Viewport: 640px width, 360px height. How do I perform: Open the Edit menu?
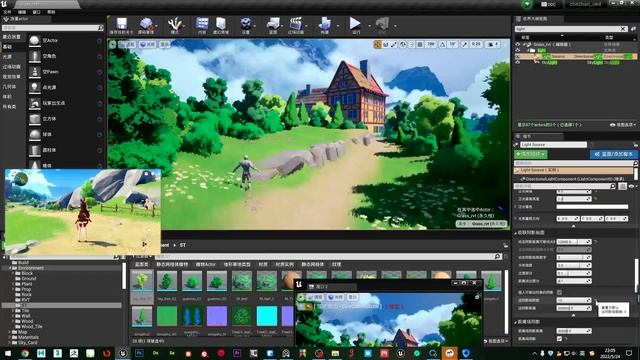(x=22, y=12)
